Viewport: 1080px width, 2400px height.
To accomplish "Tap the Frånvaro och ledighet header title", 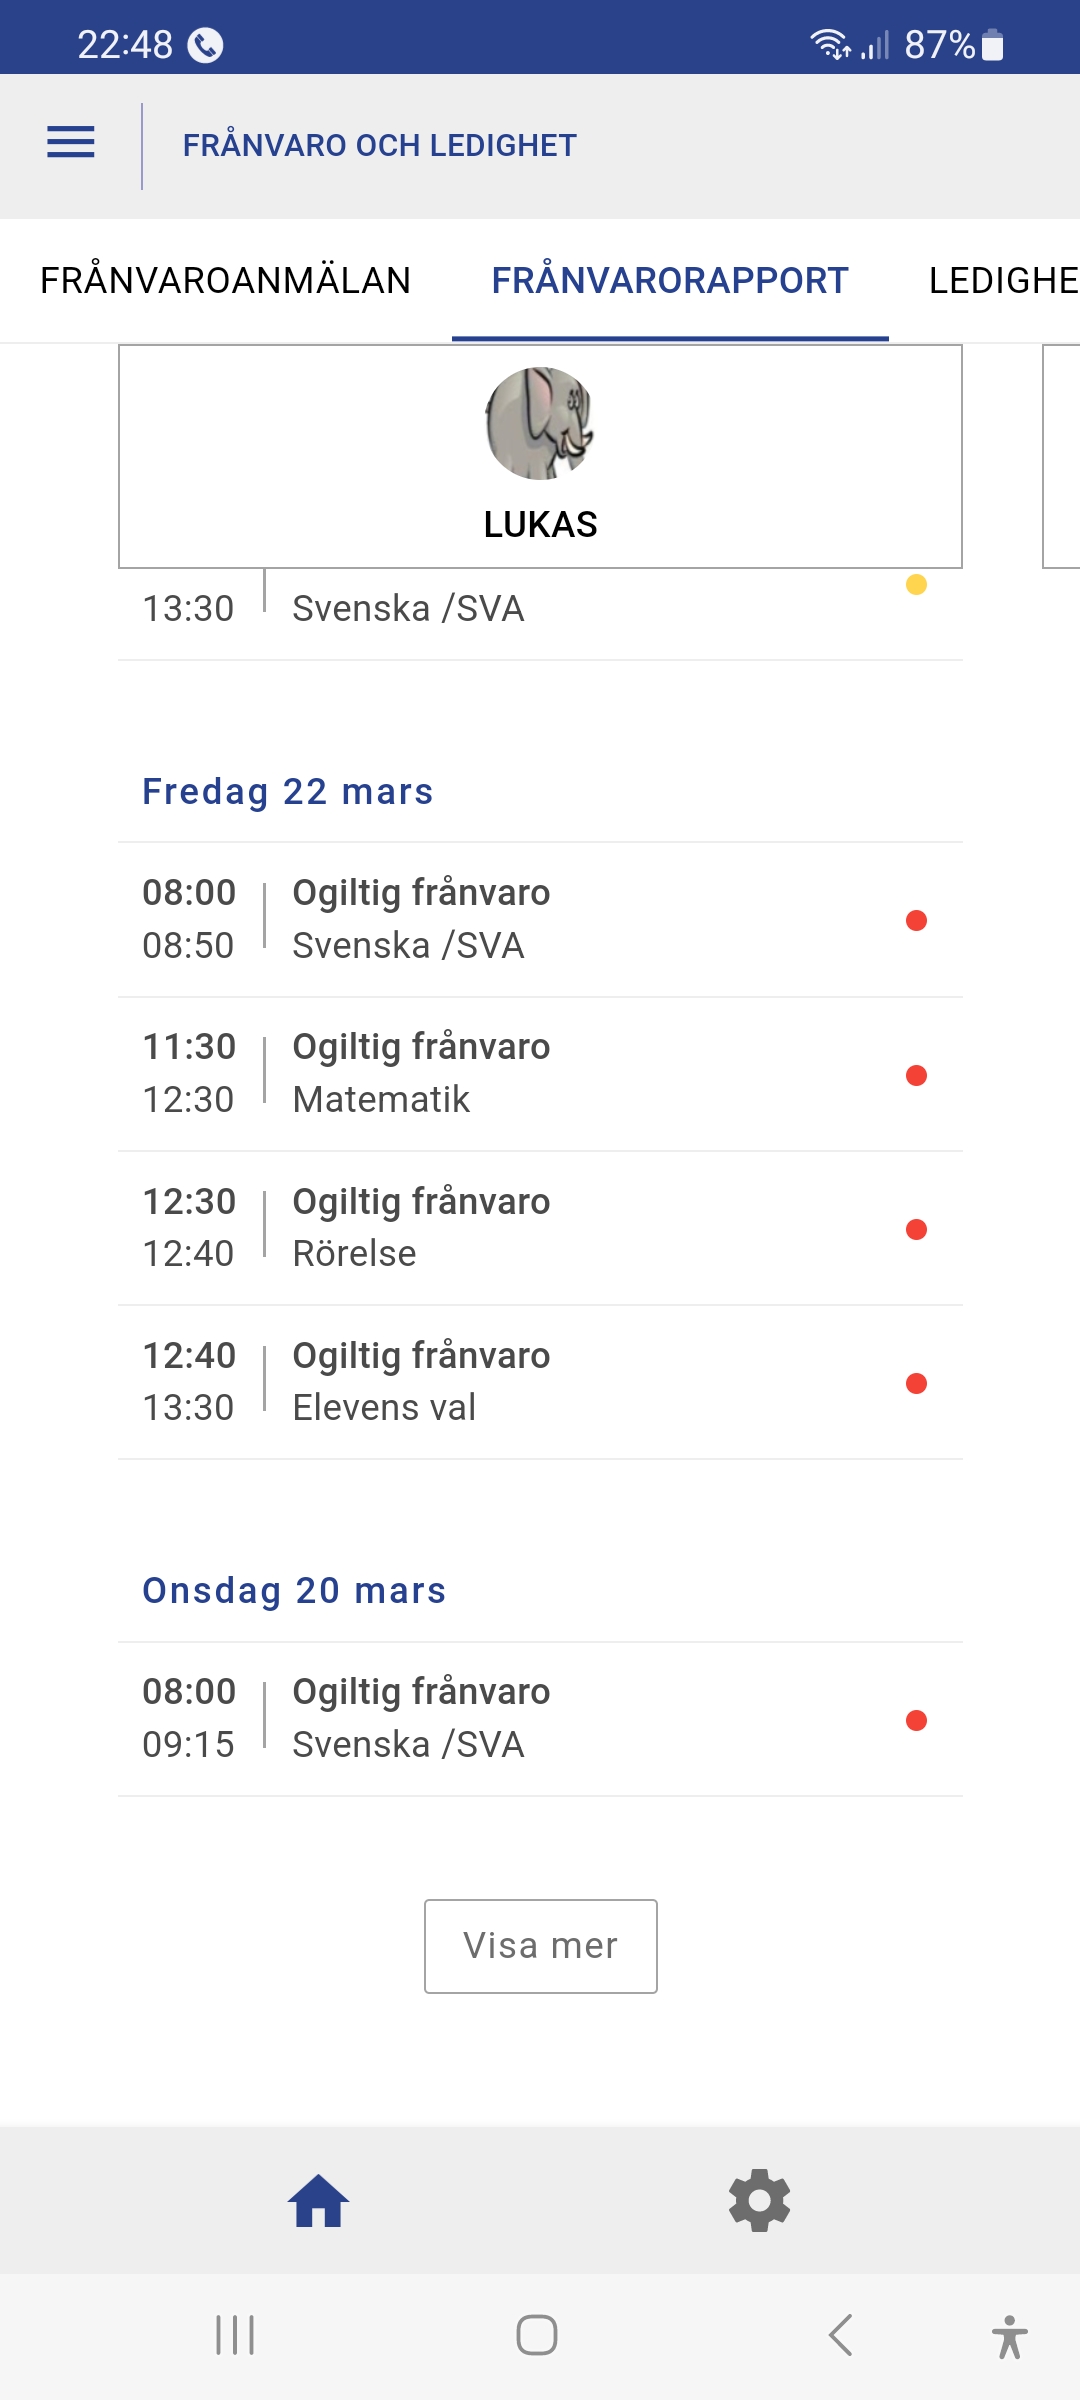I will [x=379, y=146].
